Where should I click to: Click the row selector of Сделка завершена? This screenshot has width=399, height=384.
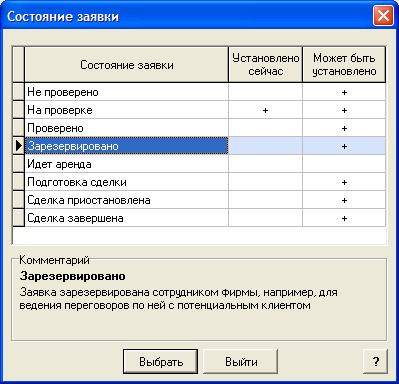click(19, 218)
